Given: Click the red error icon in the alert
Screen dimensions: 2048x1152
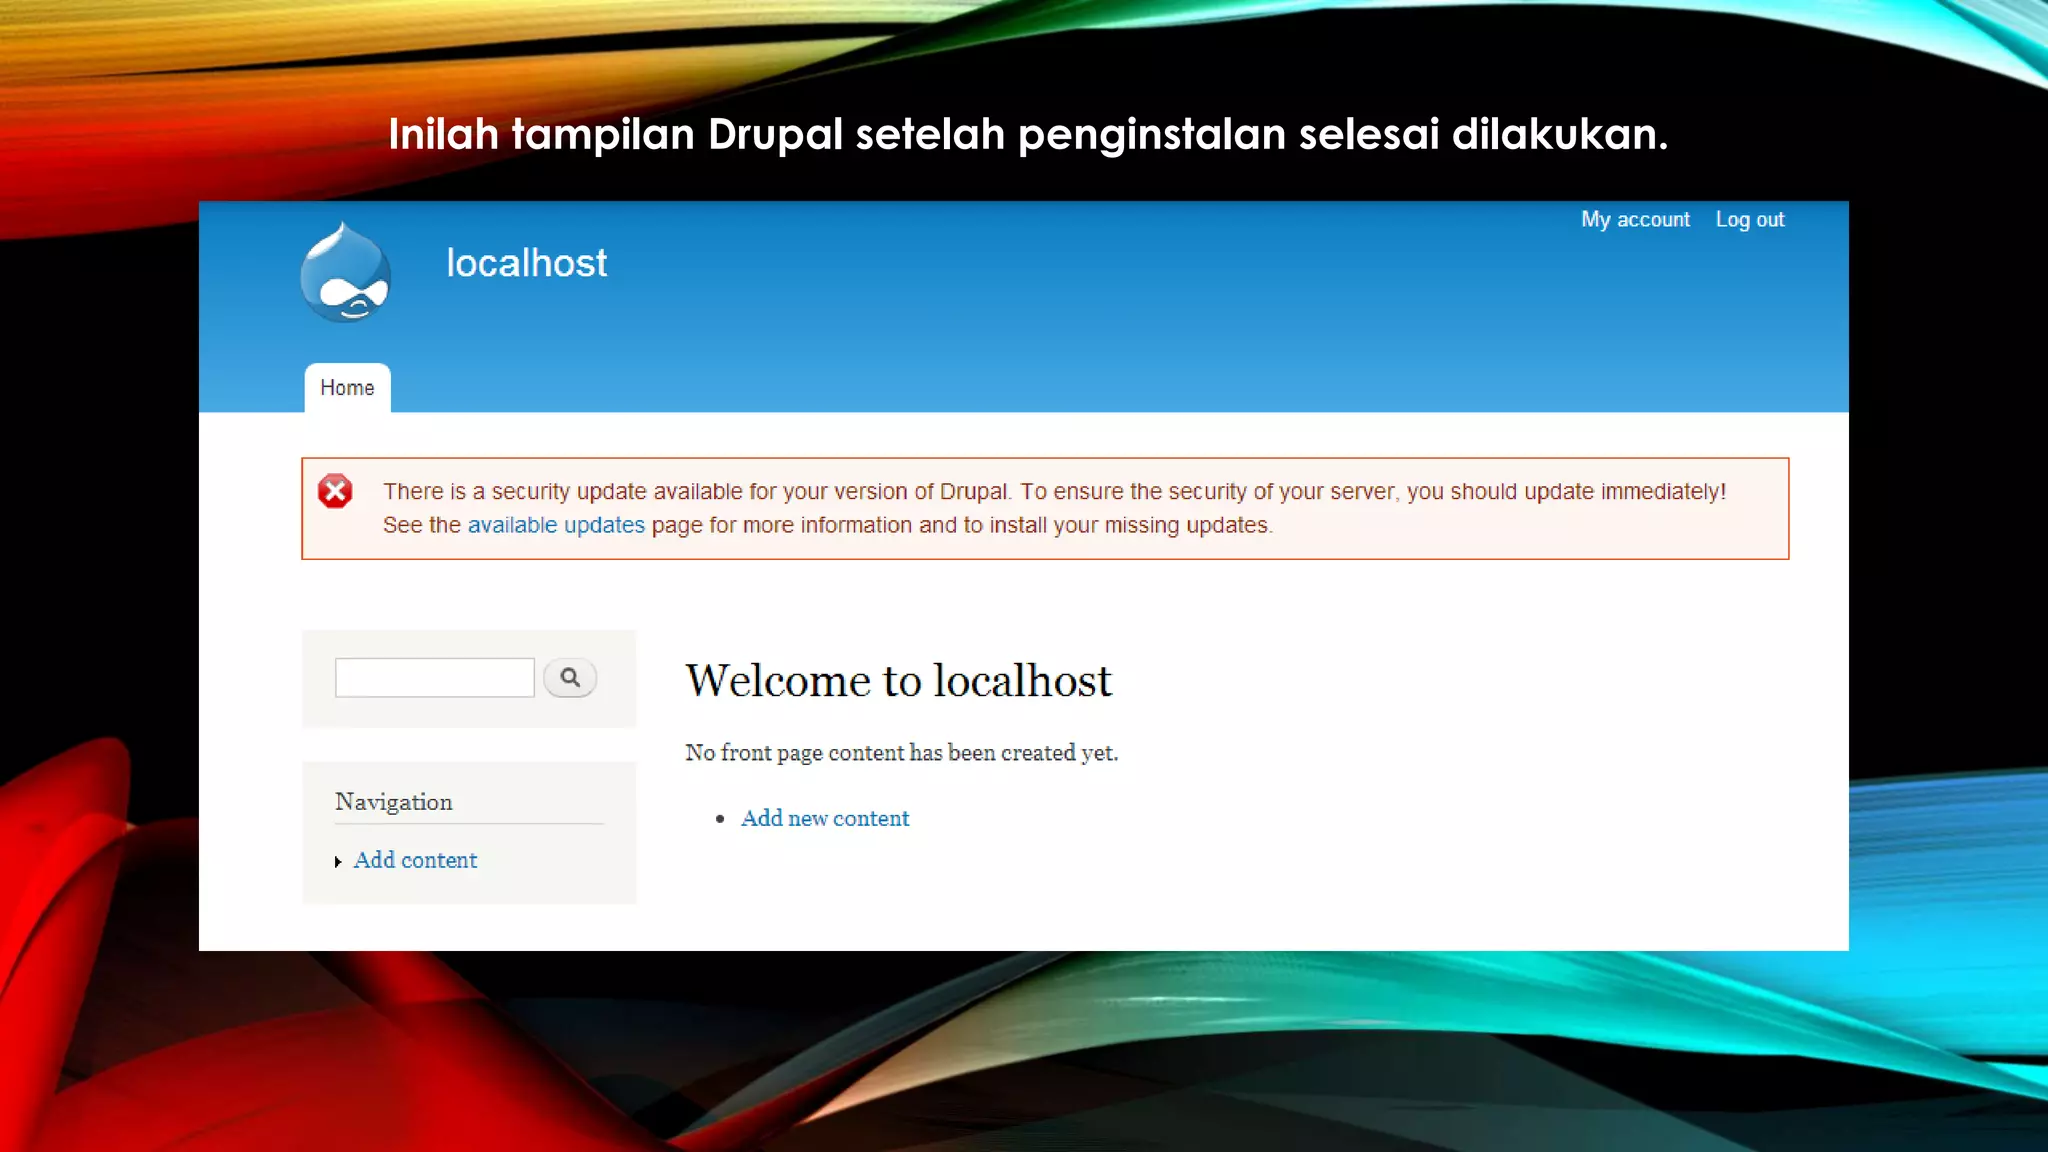Looking at the screenshot, I should [335, 491].
